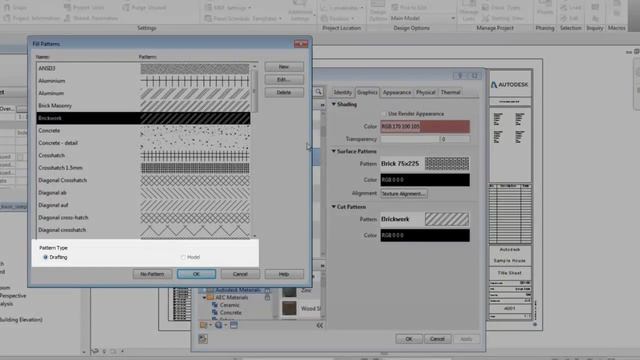Open the Graphics tab in Material Browser

(367, 92)
